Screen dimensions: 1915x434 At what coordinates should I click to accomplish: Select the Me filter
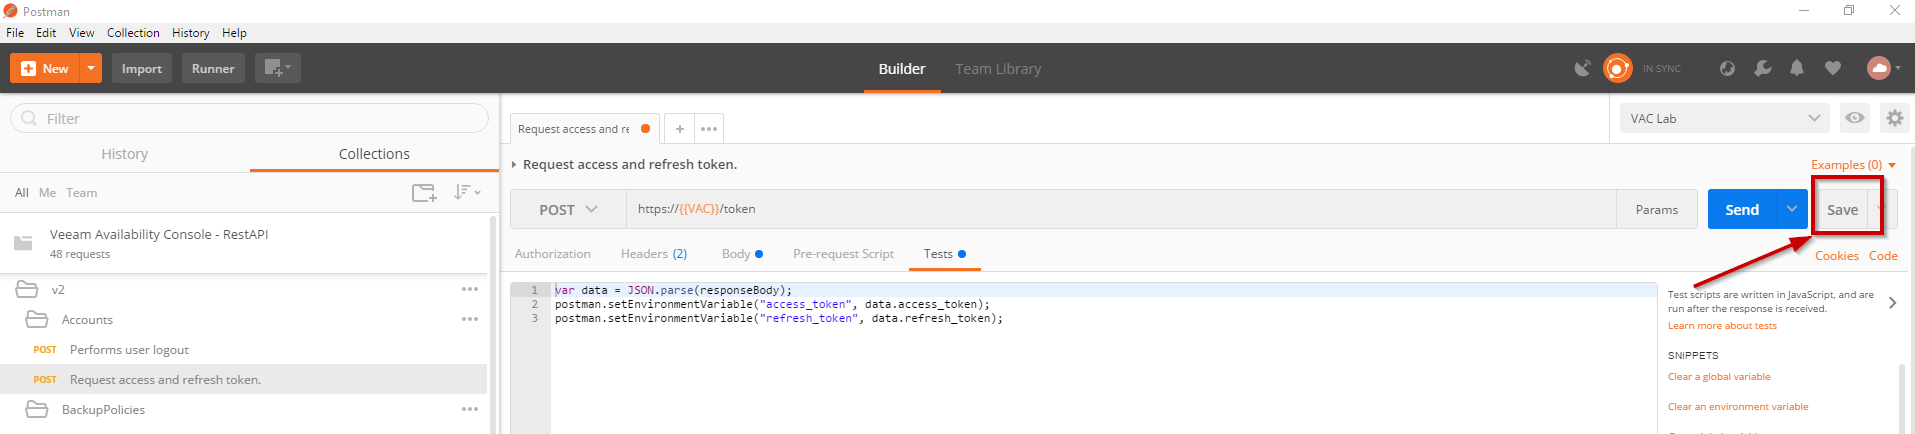coord(47,193)
